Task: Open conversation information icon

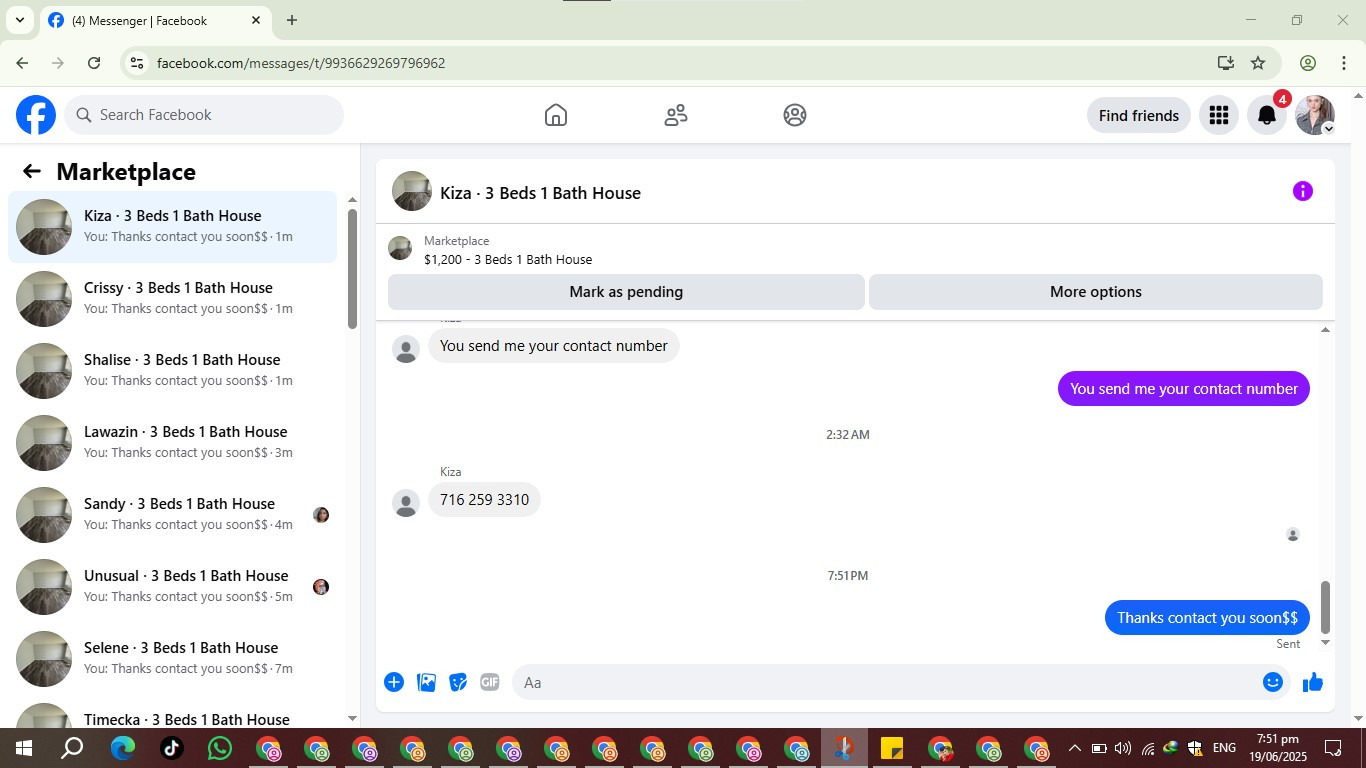Action: (x=1302, y=191)
